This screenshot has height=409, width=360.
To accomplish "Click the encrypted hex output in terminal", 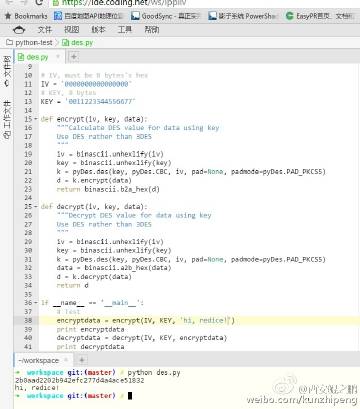I will pos(79,380).
